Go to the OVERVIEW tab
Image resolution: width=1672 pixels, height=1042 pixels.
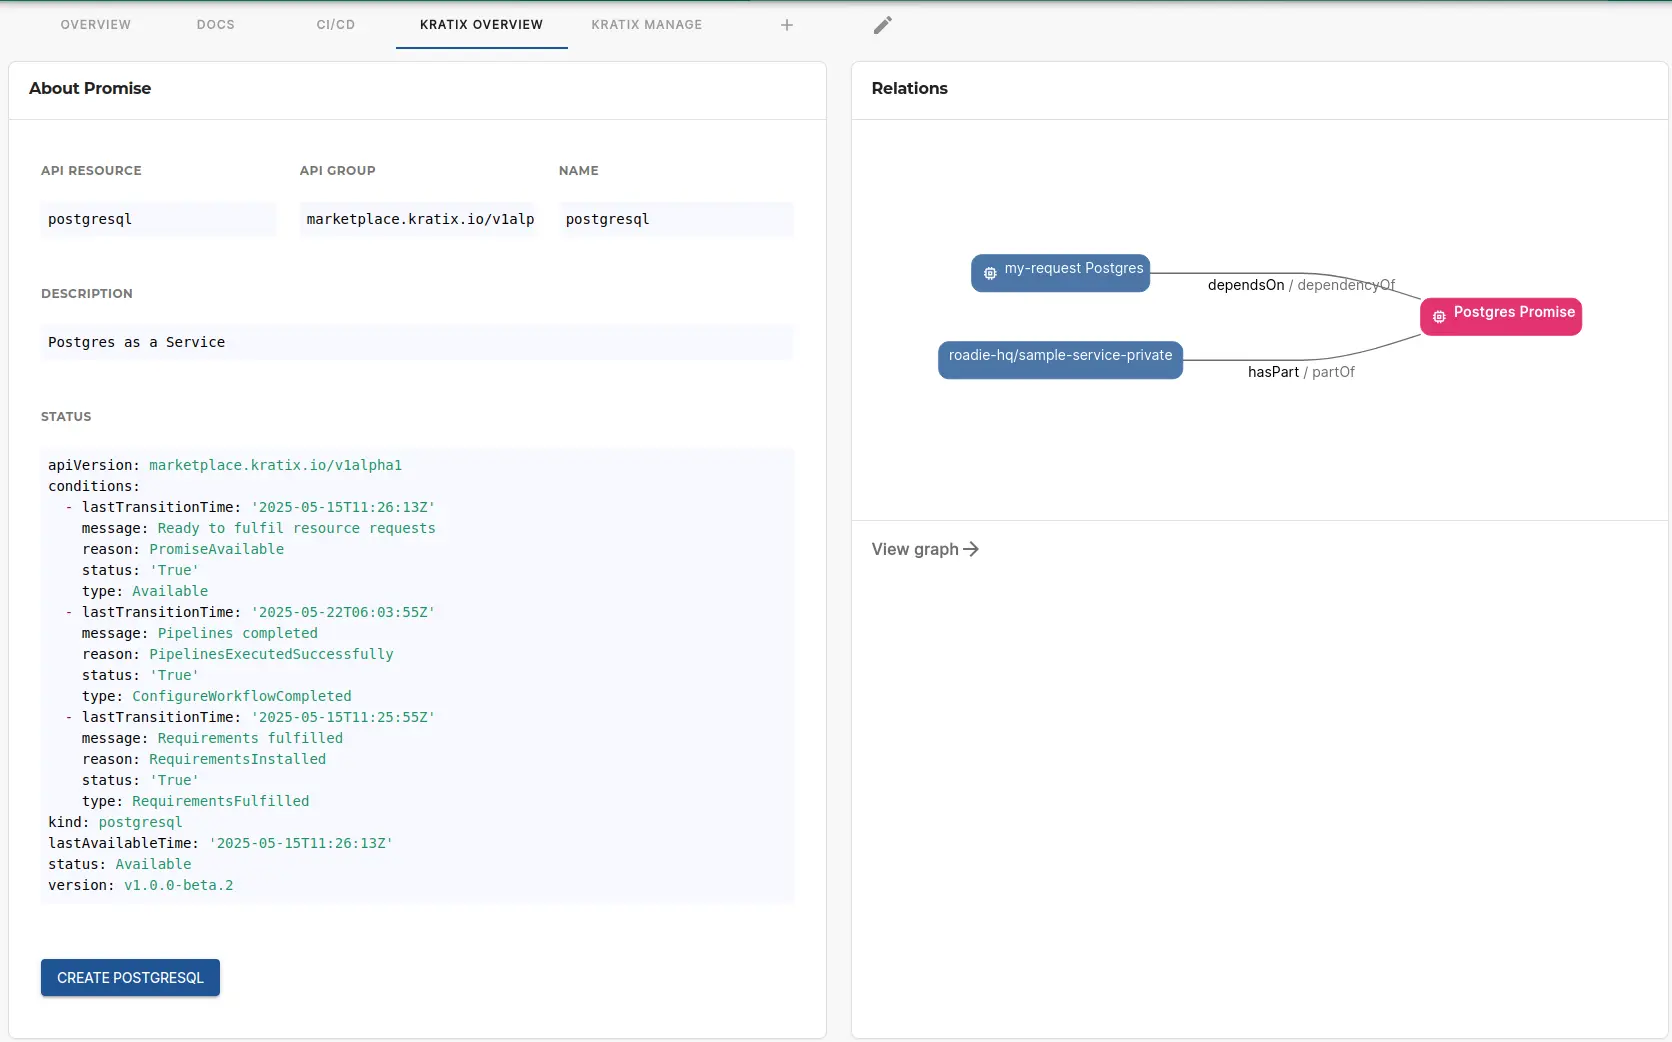pyautogui.click(x=95, y=24)
